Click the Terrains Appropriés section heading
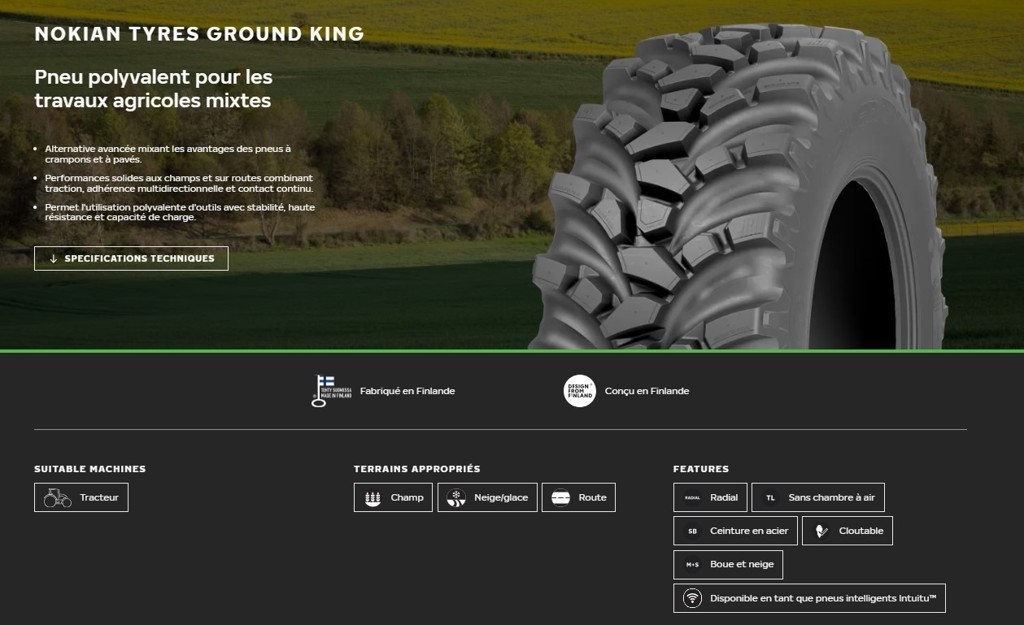Screen dimensions: 1024x625 pyautogui.click(x=417, y=469)
